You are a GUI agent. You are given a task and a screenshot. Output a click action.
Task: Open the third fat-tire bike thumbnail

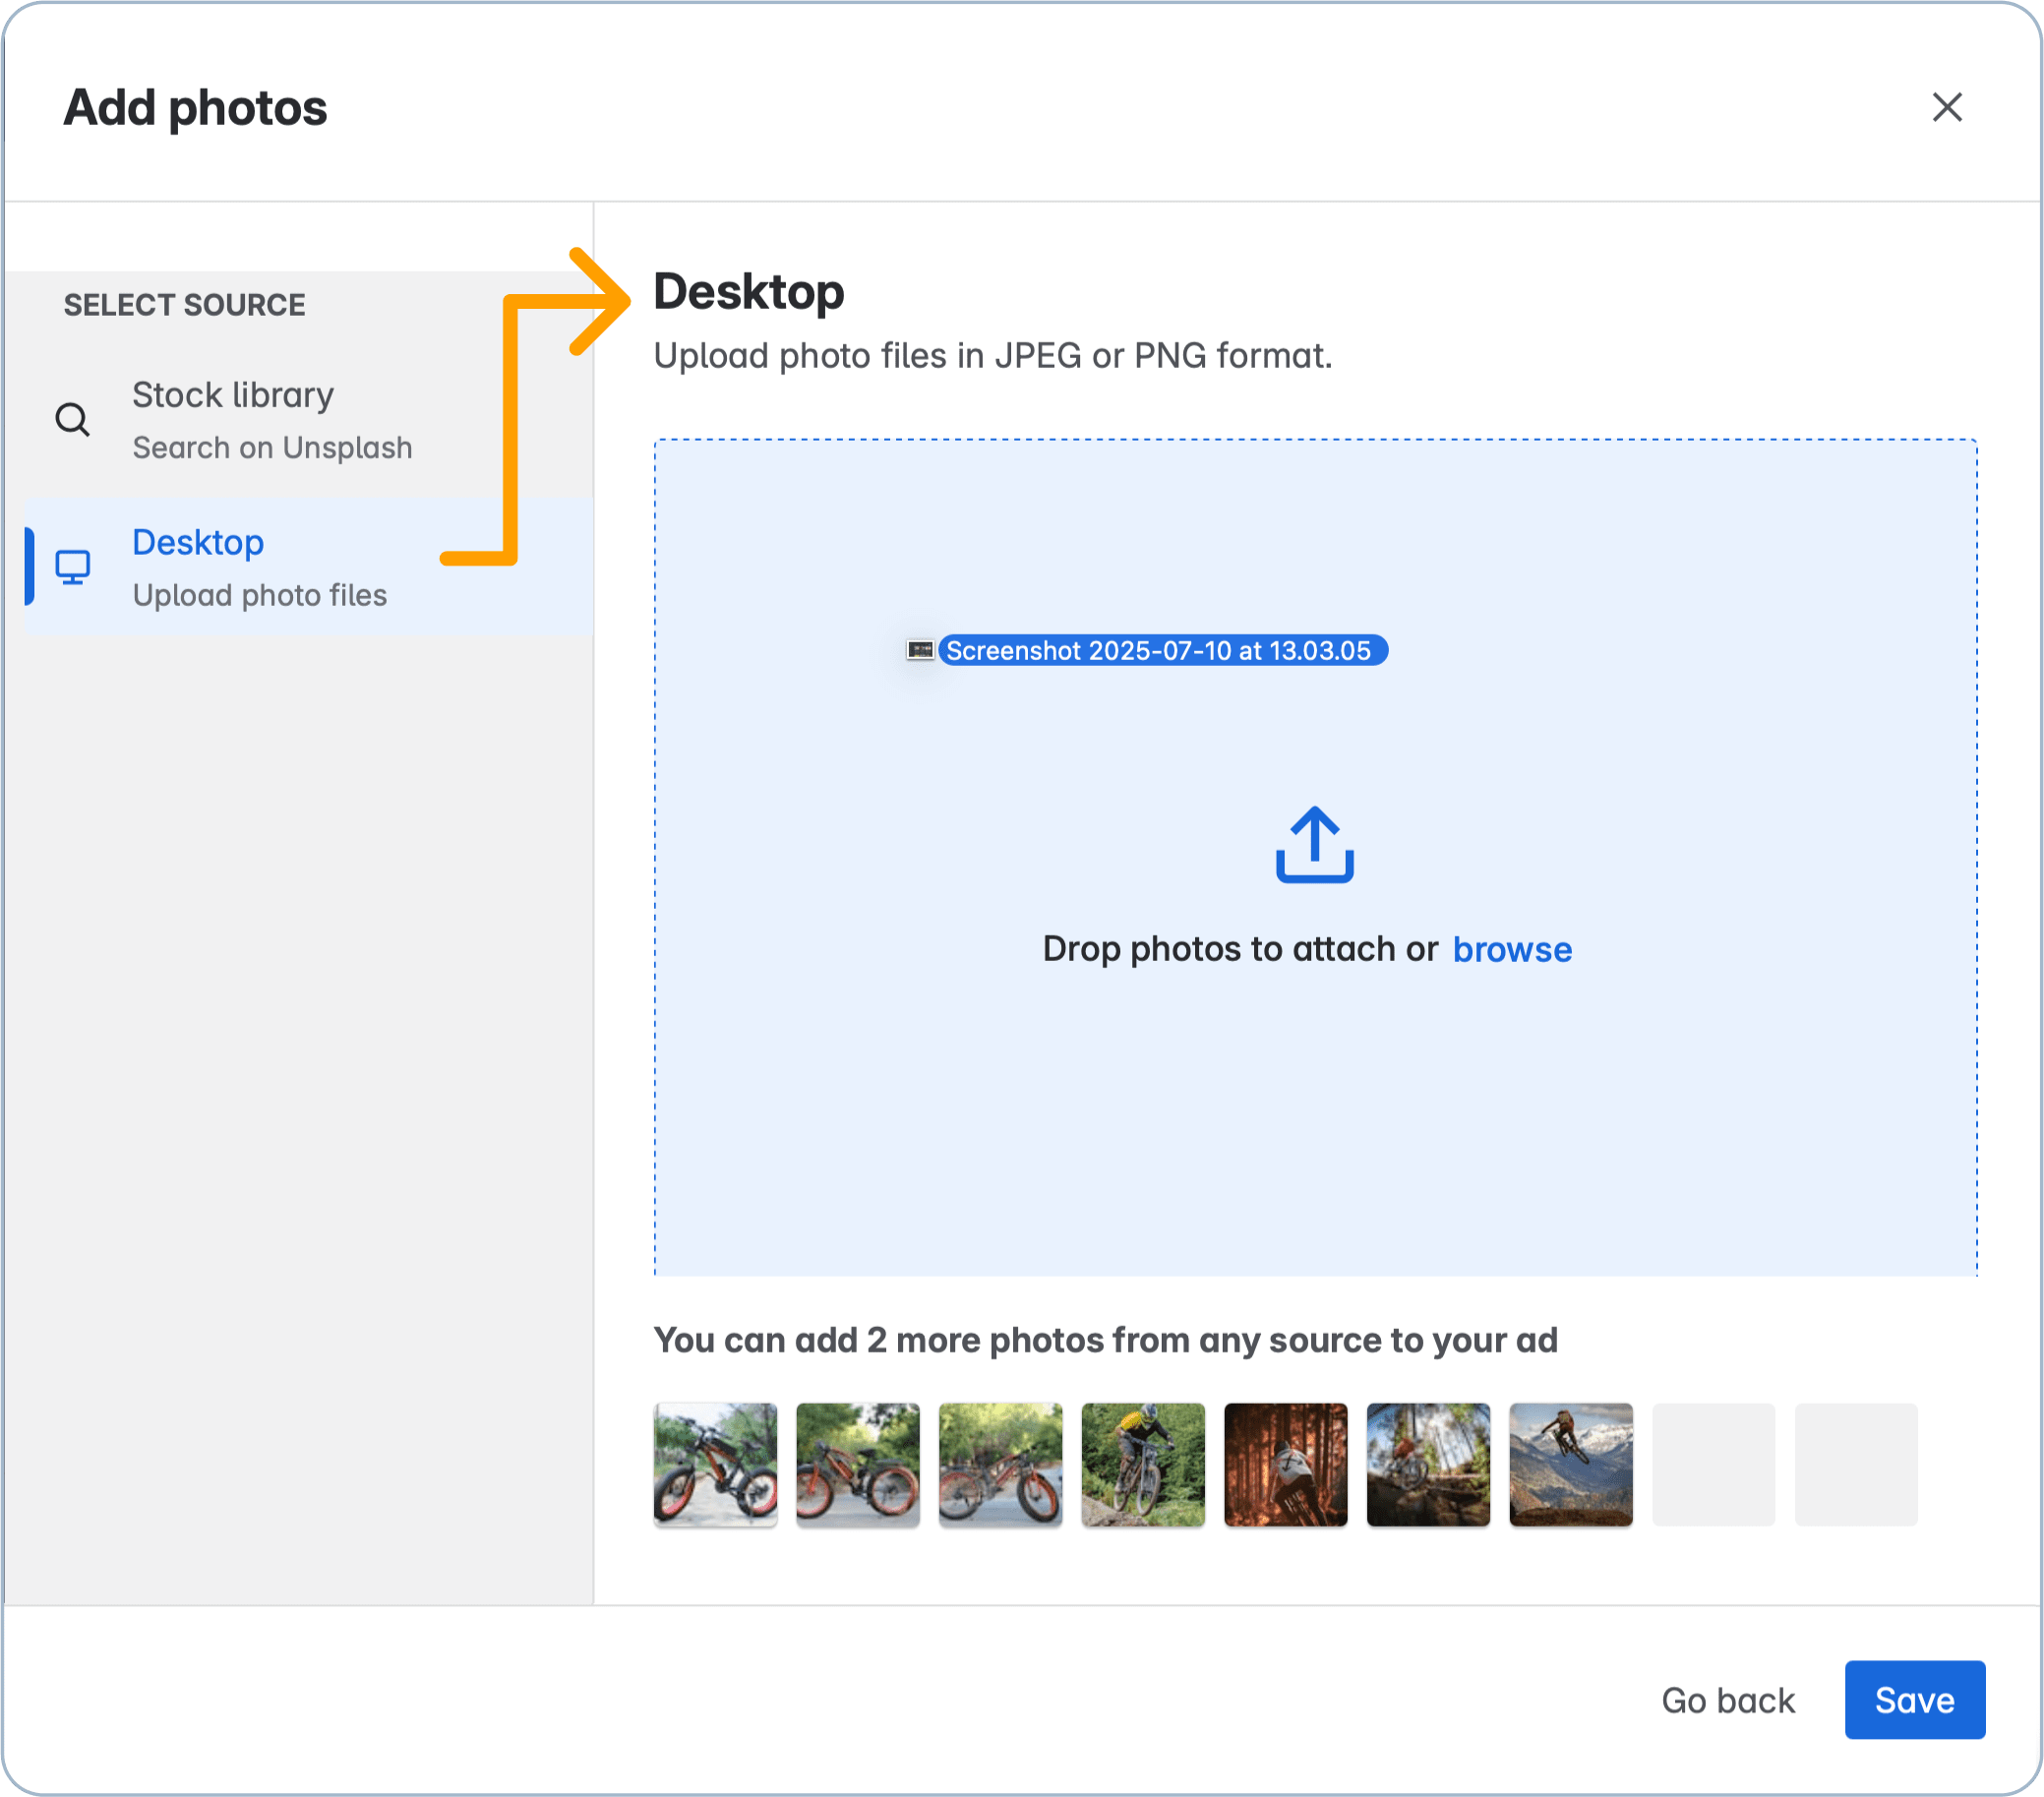pyautogui.click(x=1000, y=1465)
